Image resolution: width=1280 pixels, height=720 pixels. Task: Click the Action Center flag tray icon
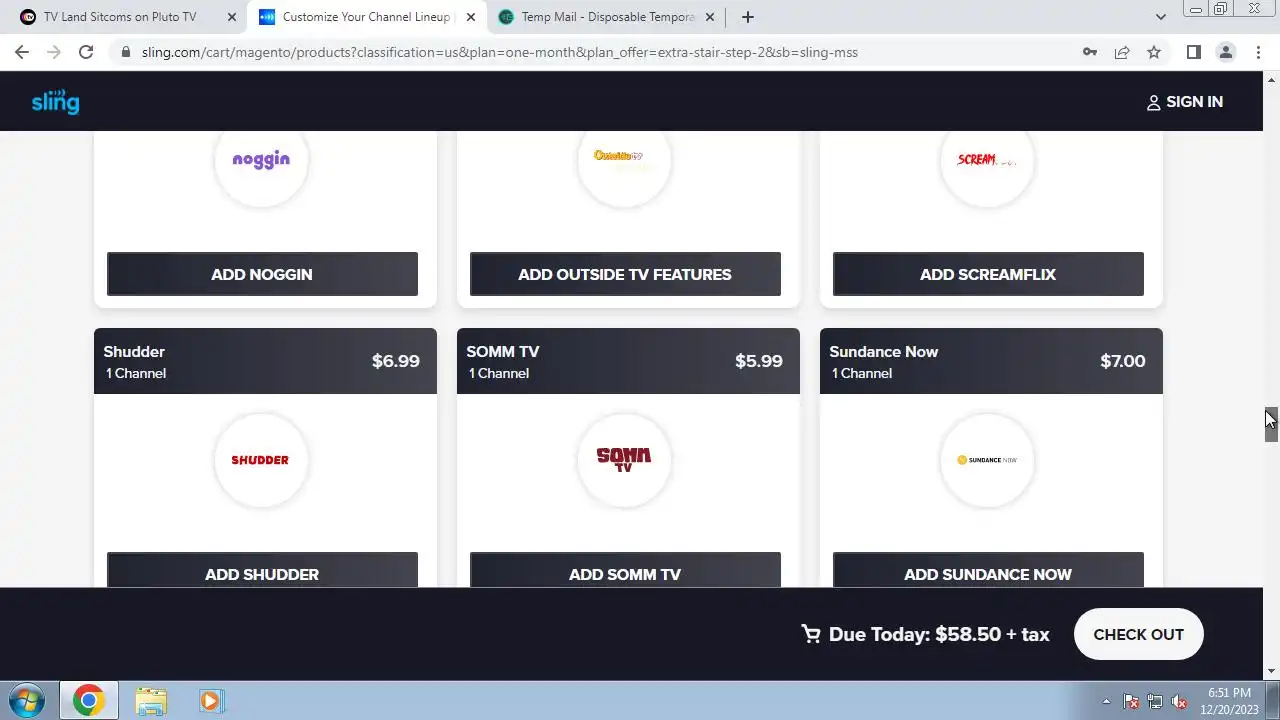1131,701
